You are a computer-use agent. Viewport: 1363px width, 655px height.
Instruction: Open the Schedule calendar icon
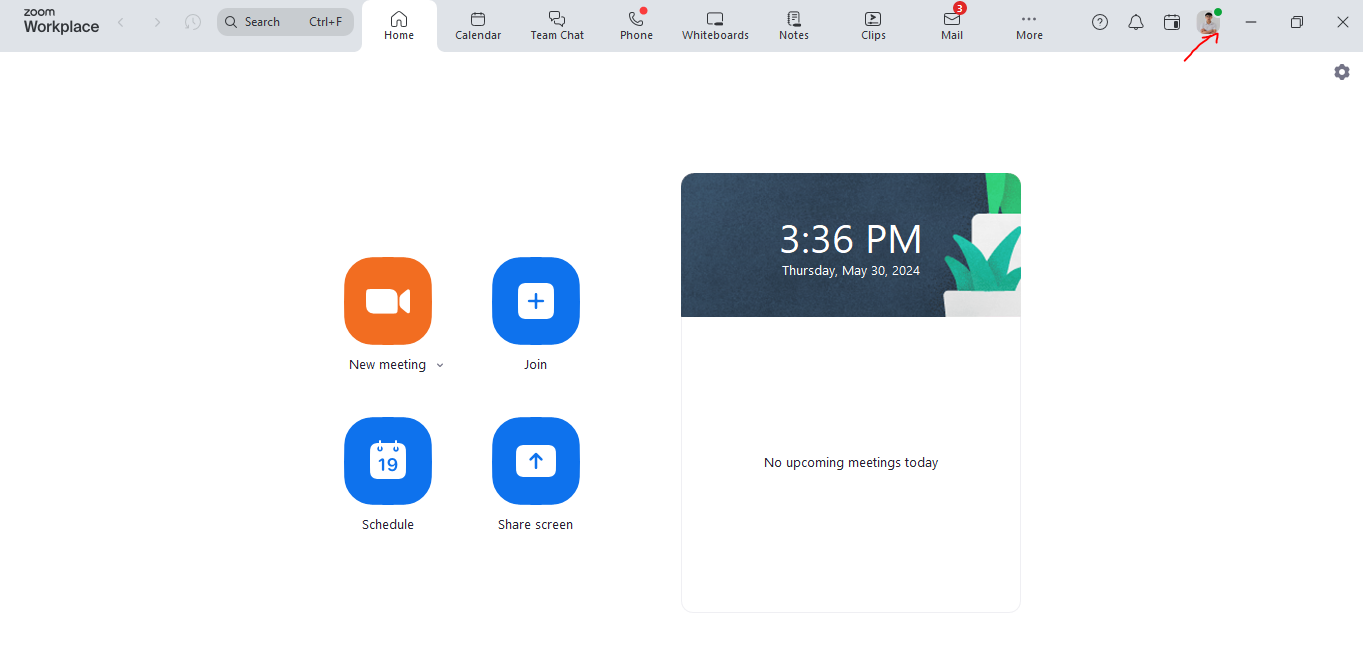(x=387, y=461)
